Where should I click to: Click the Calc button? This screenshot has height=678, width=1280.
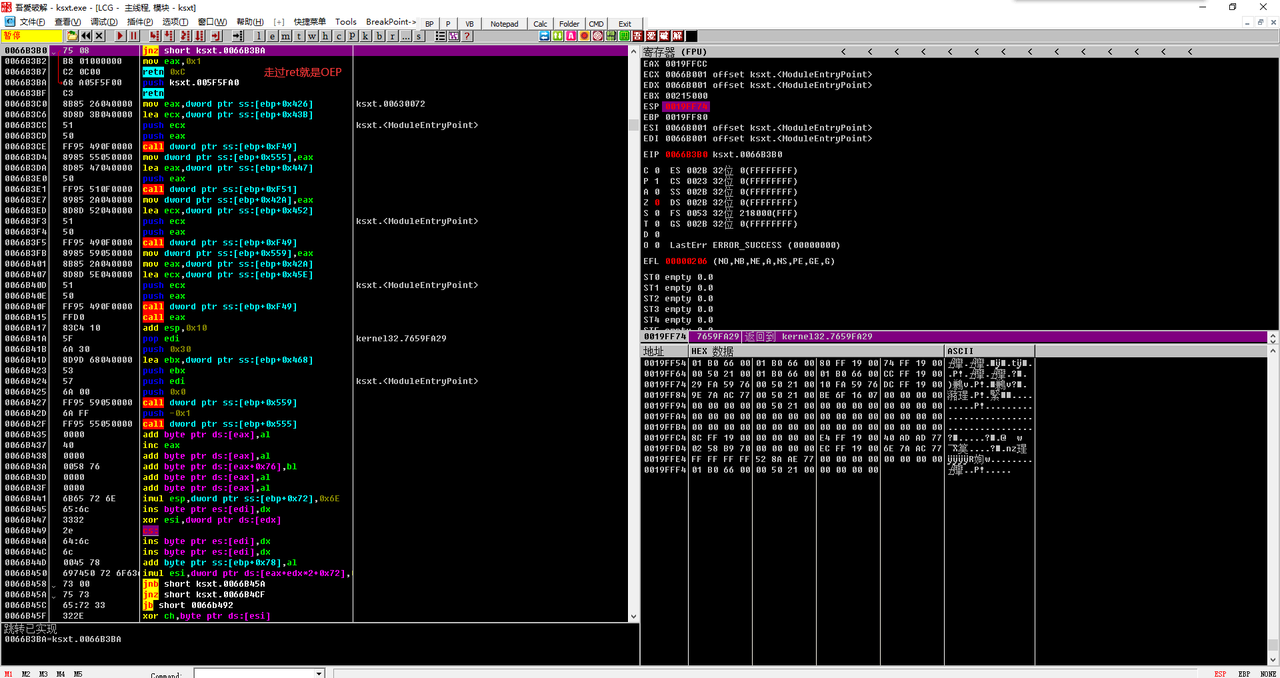(x=540, y=23)
